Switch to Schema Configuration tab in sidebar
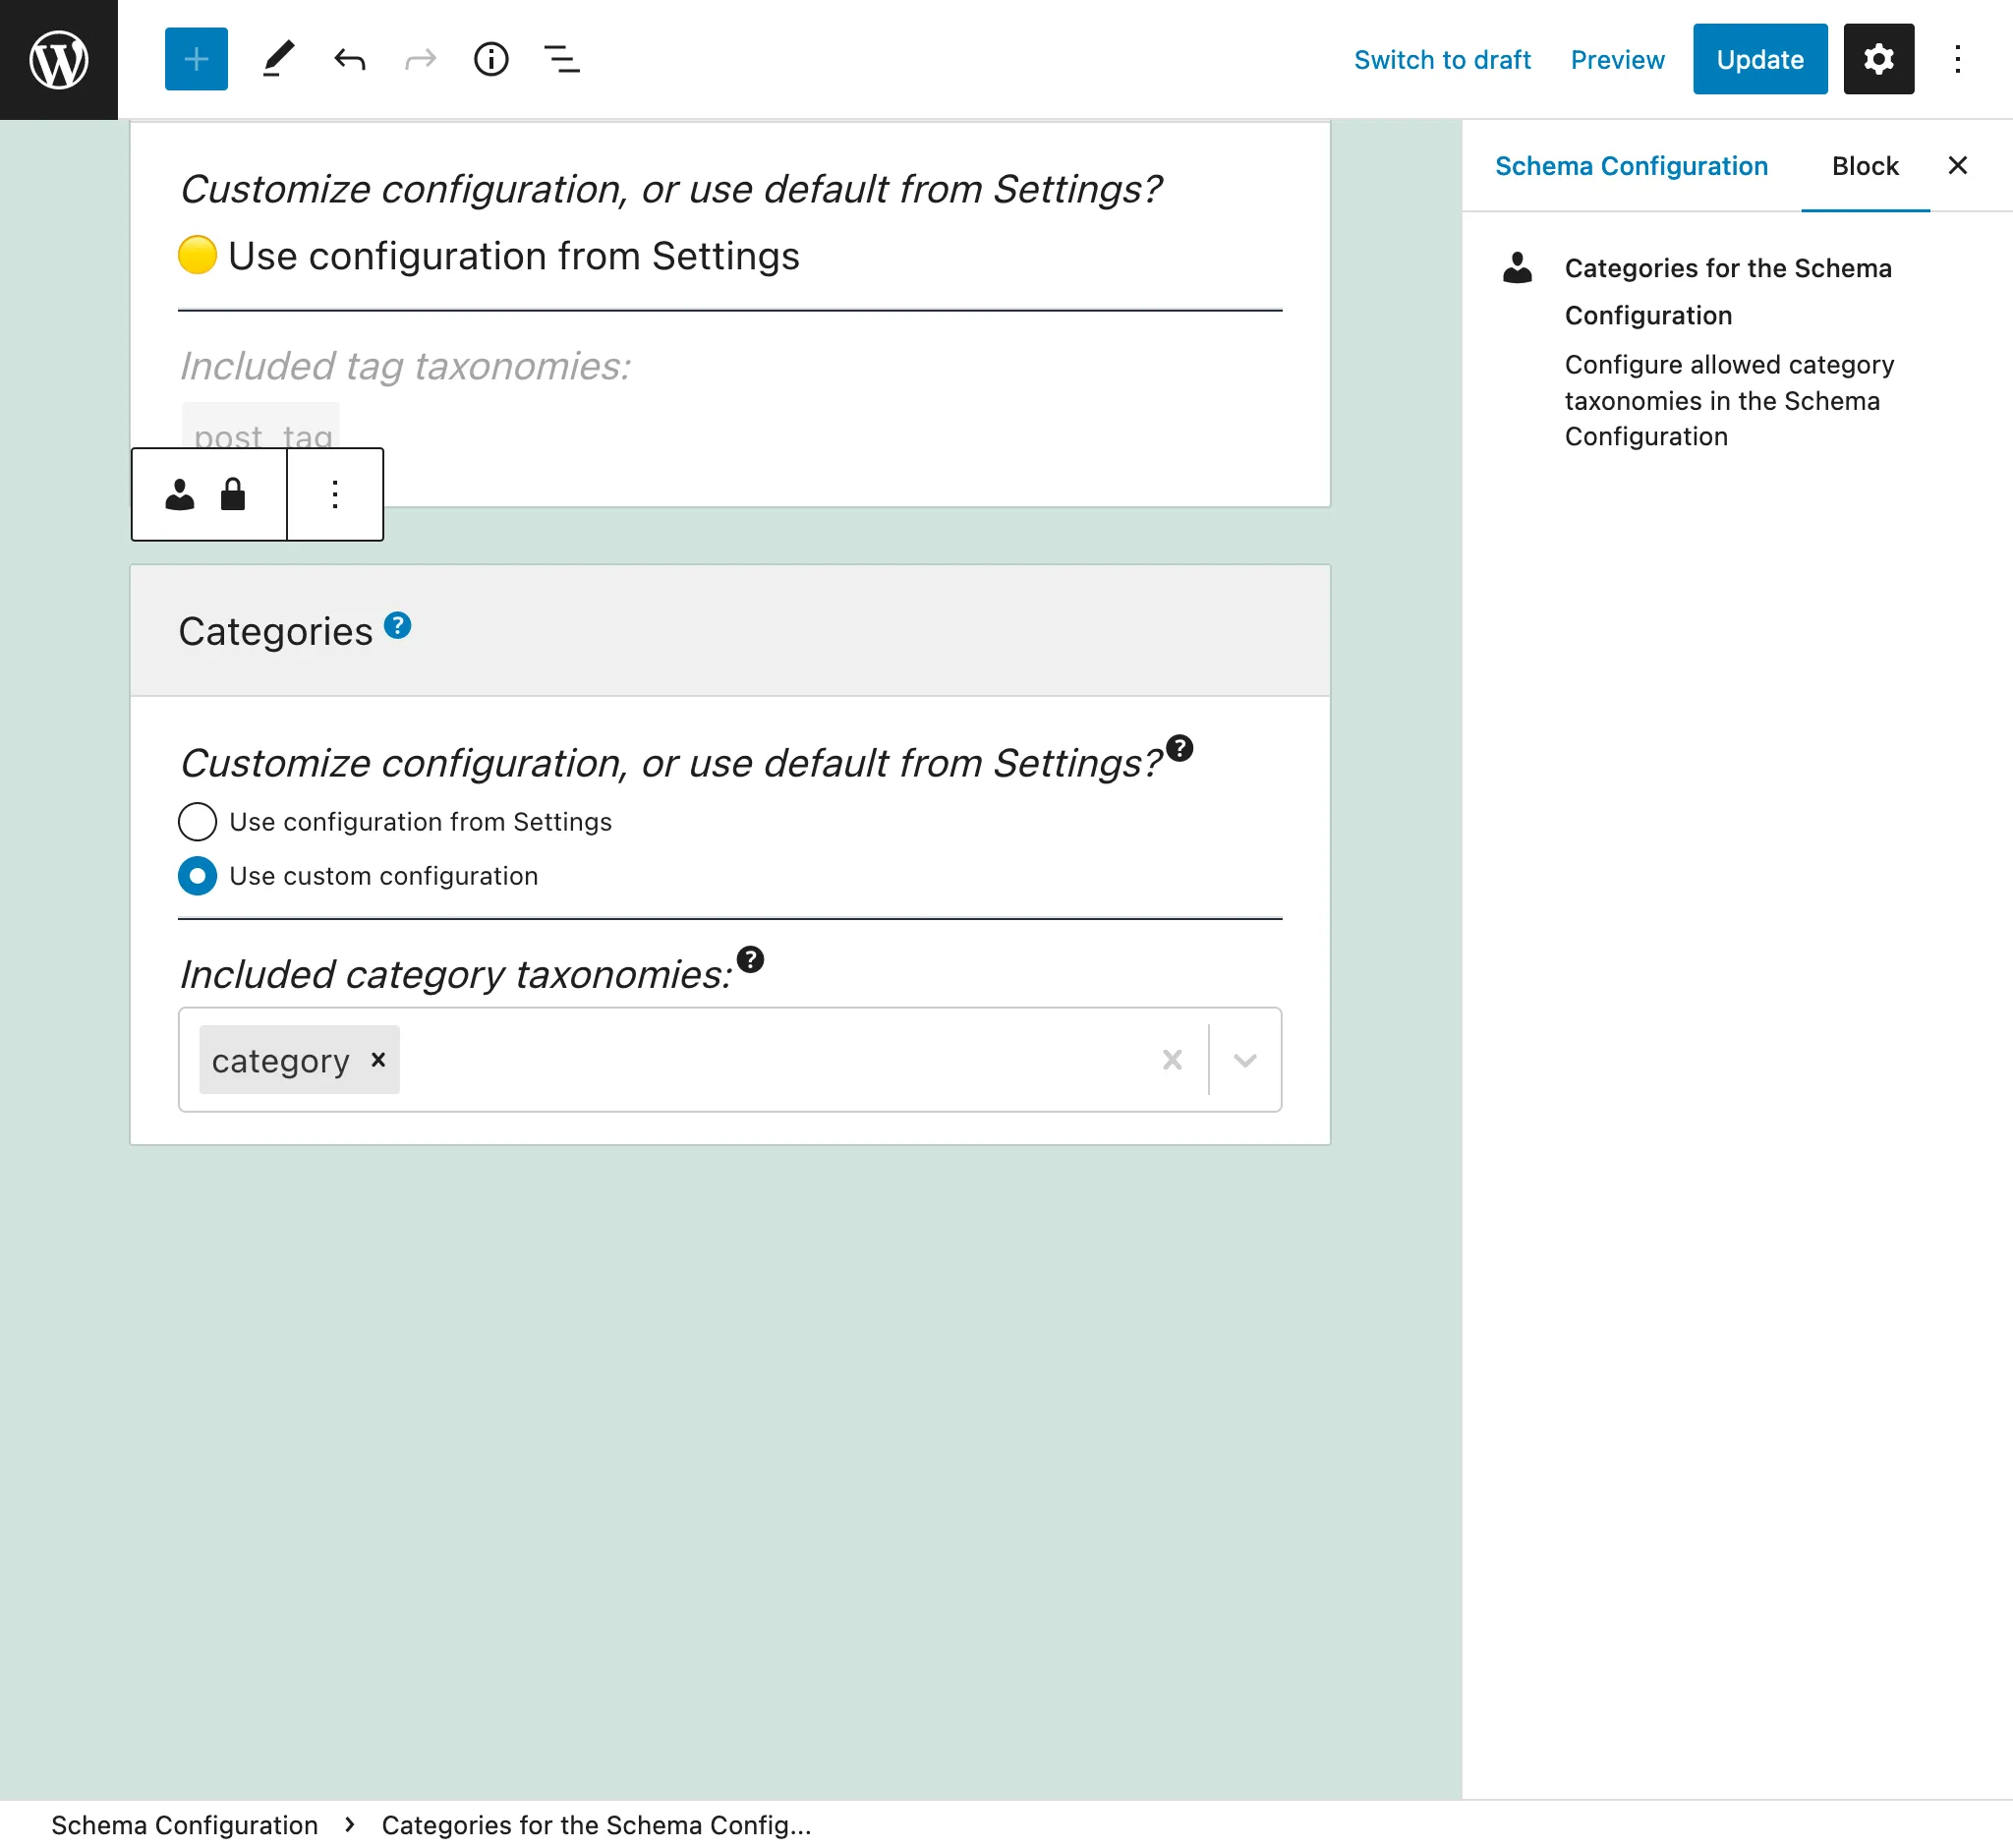The width and height of the screenshot is (2013, 1848). click(1629, 166)
